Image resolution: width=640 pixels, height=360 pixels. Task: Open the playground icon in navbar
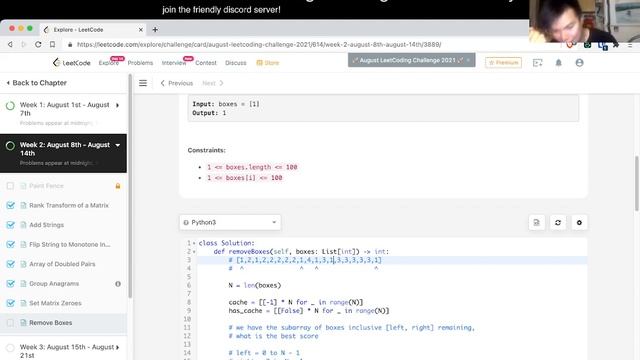[x=538, y=62]
